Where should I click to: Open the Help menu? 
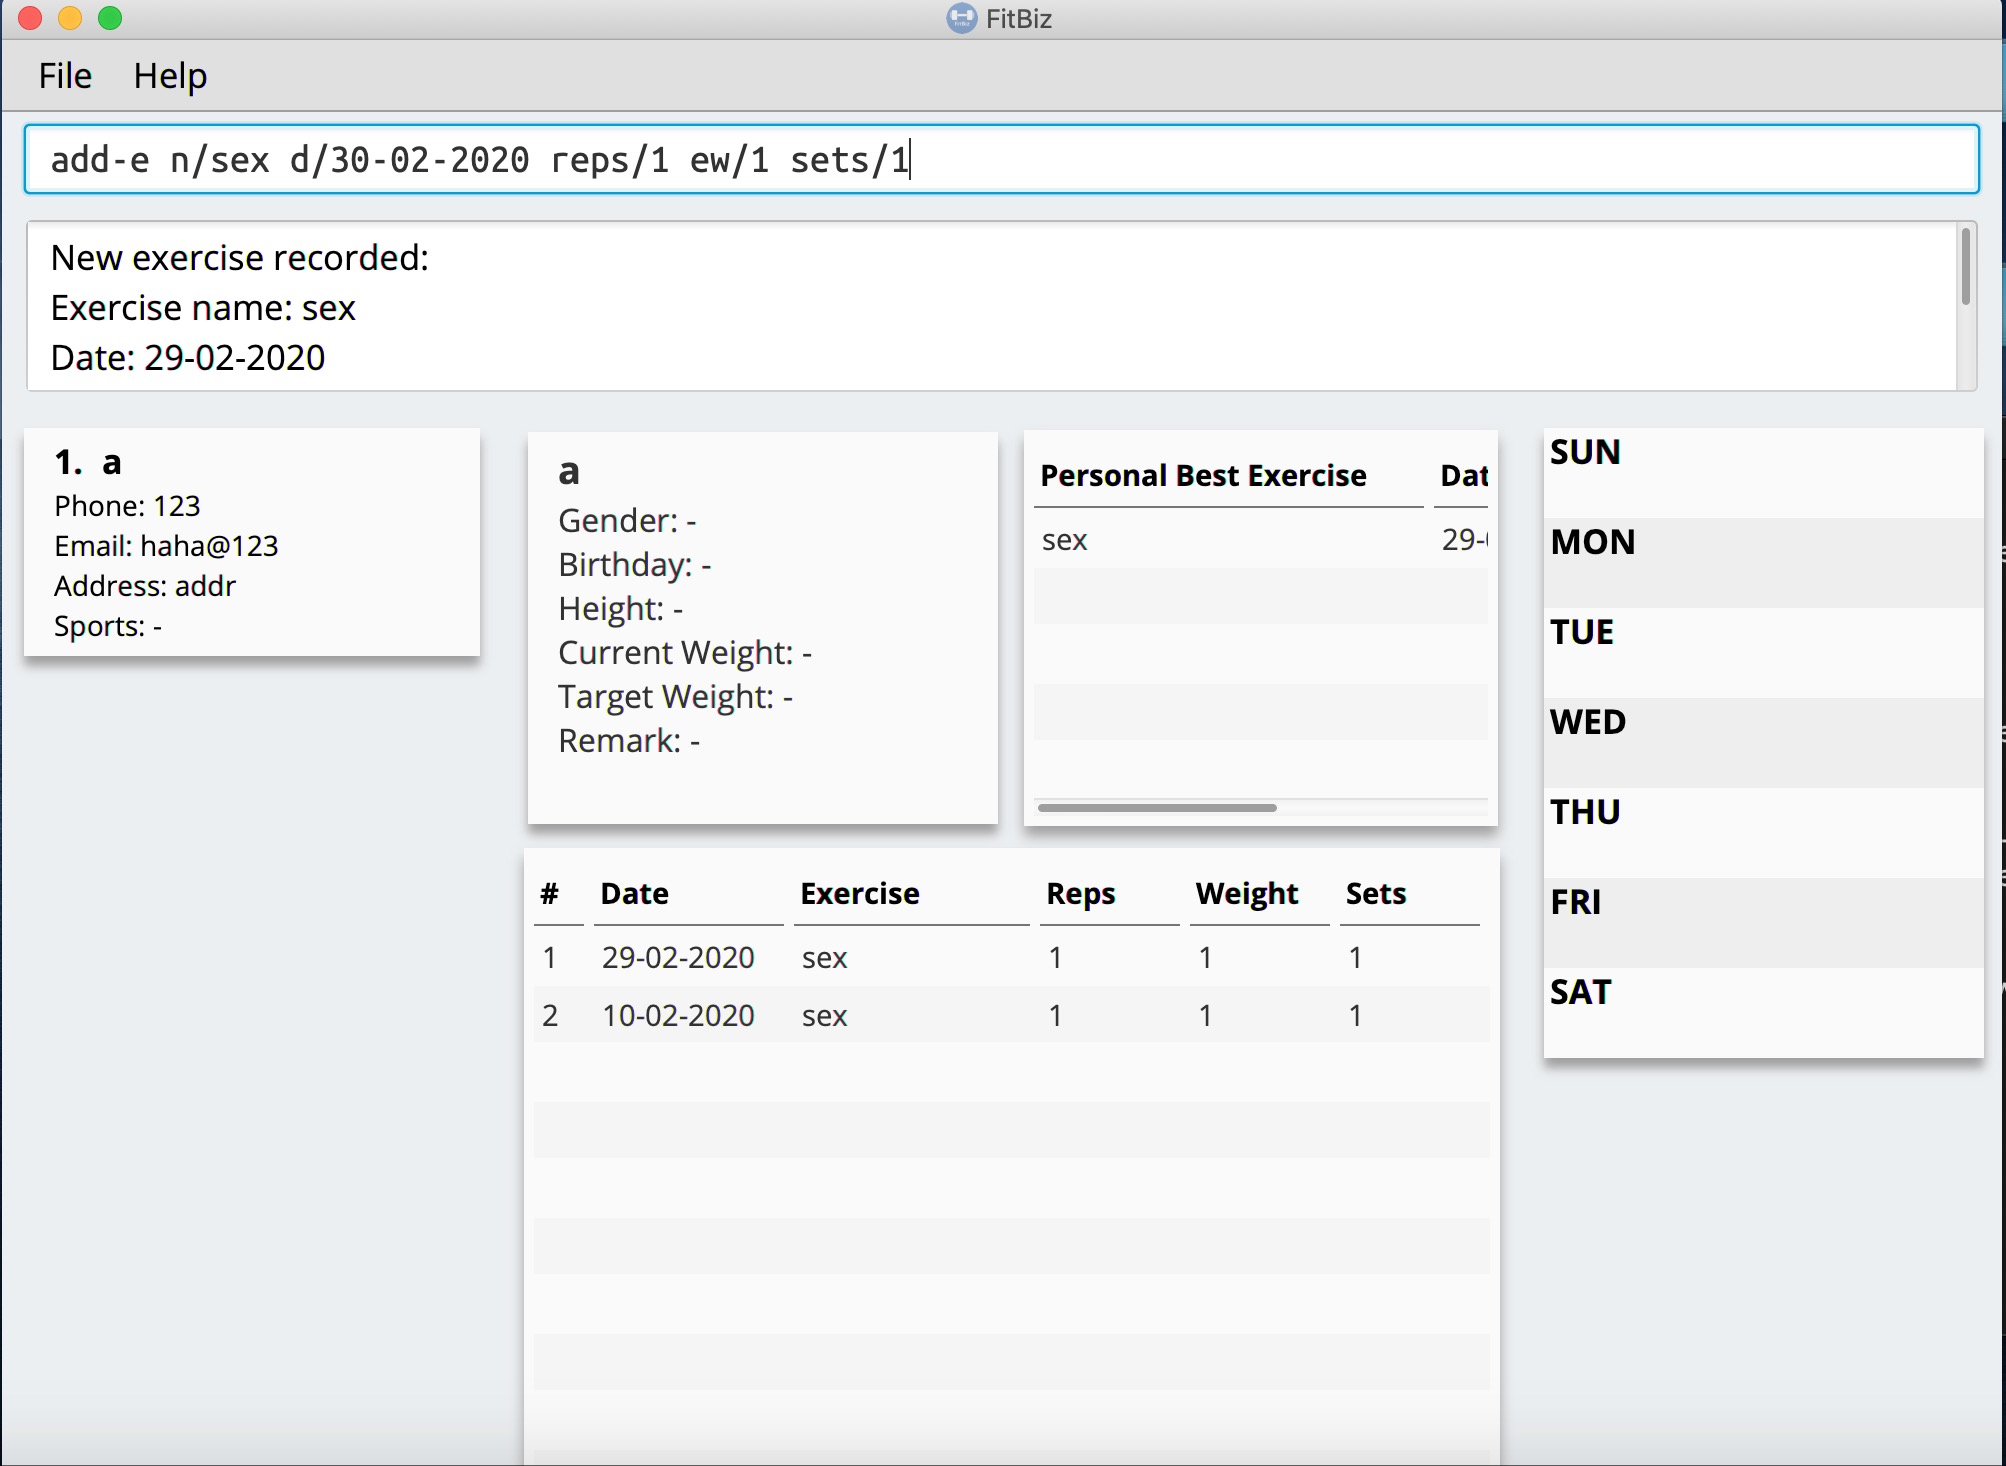170,76
